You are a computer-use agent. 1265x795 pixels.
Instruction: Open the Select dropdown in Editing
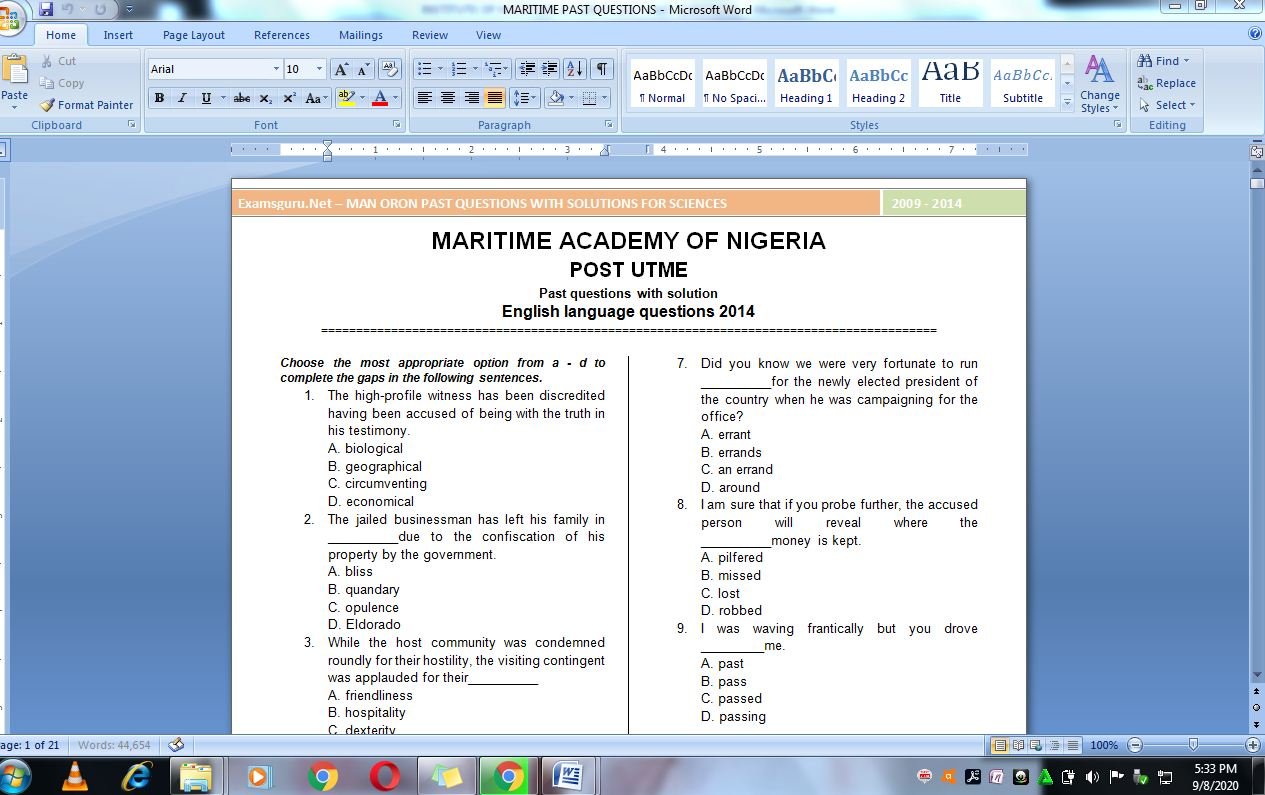[x=1166, y=105]
